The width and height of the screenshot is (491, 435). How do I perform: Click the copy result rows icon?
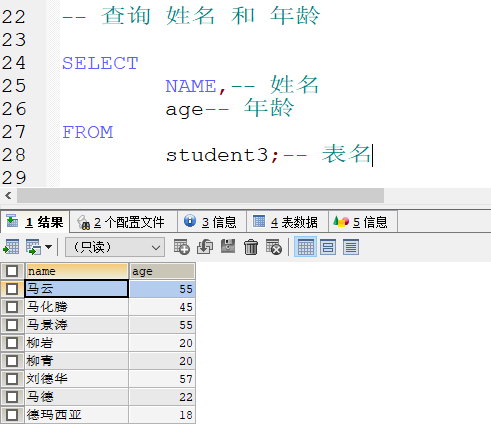(x=33, y=247)
